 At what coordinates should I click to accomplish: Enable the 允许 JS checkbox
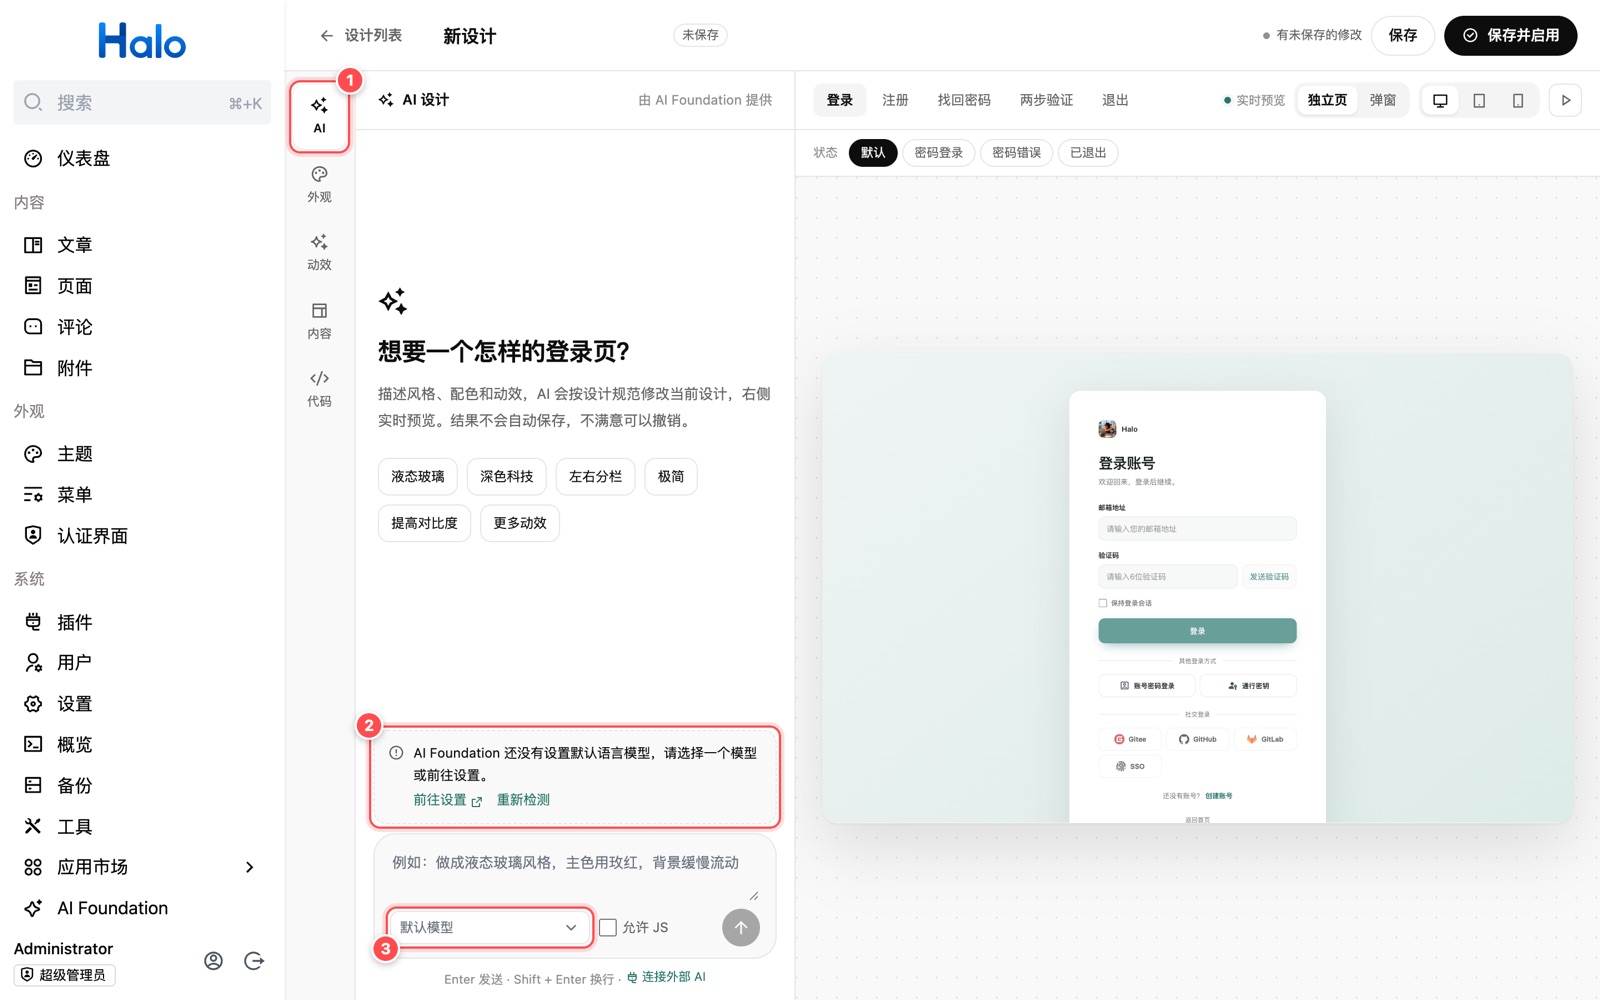(607, 927)
